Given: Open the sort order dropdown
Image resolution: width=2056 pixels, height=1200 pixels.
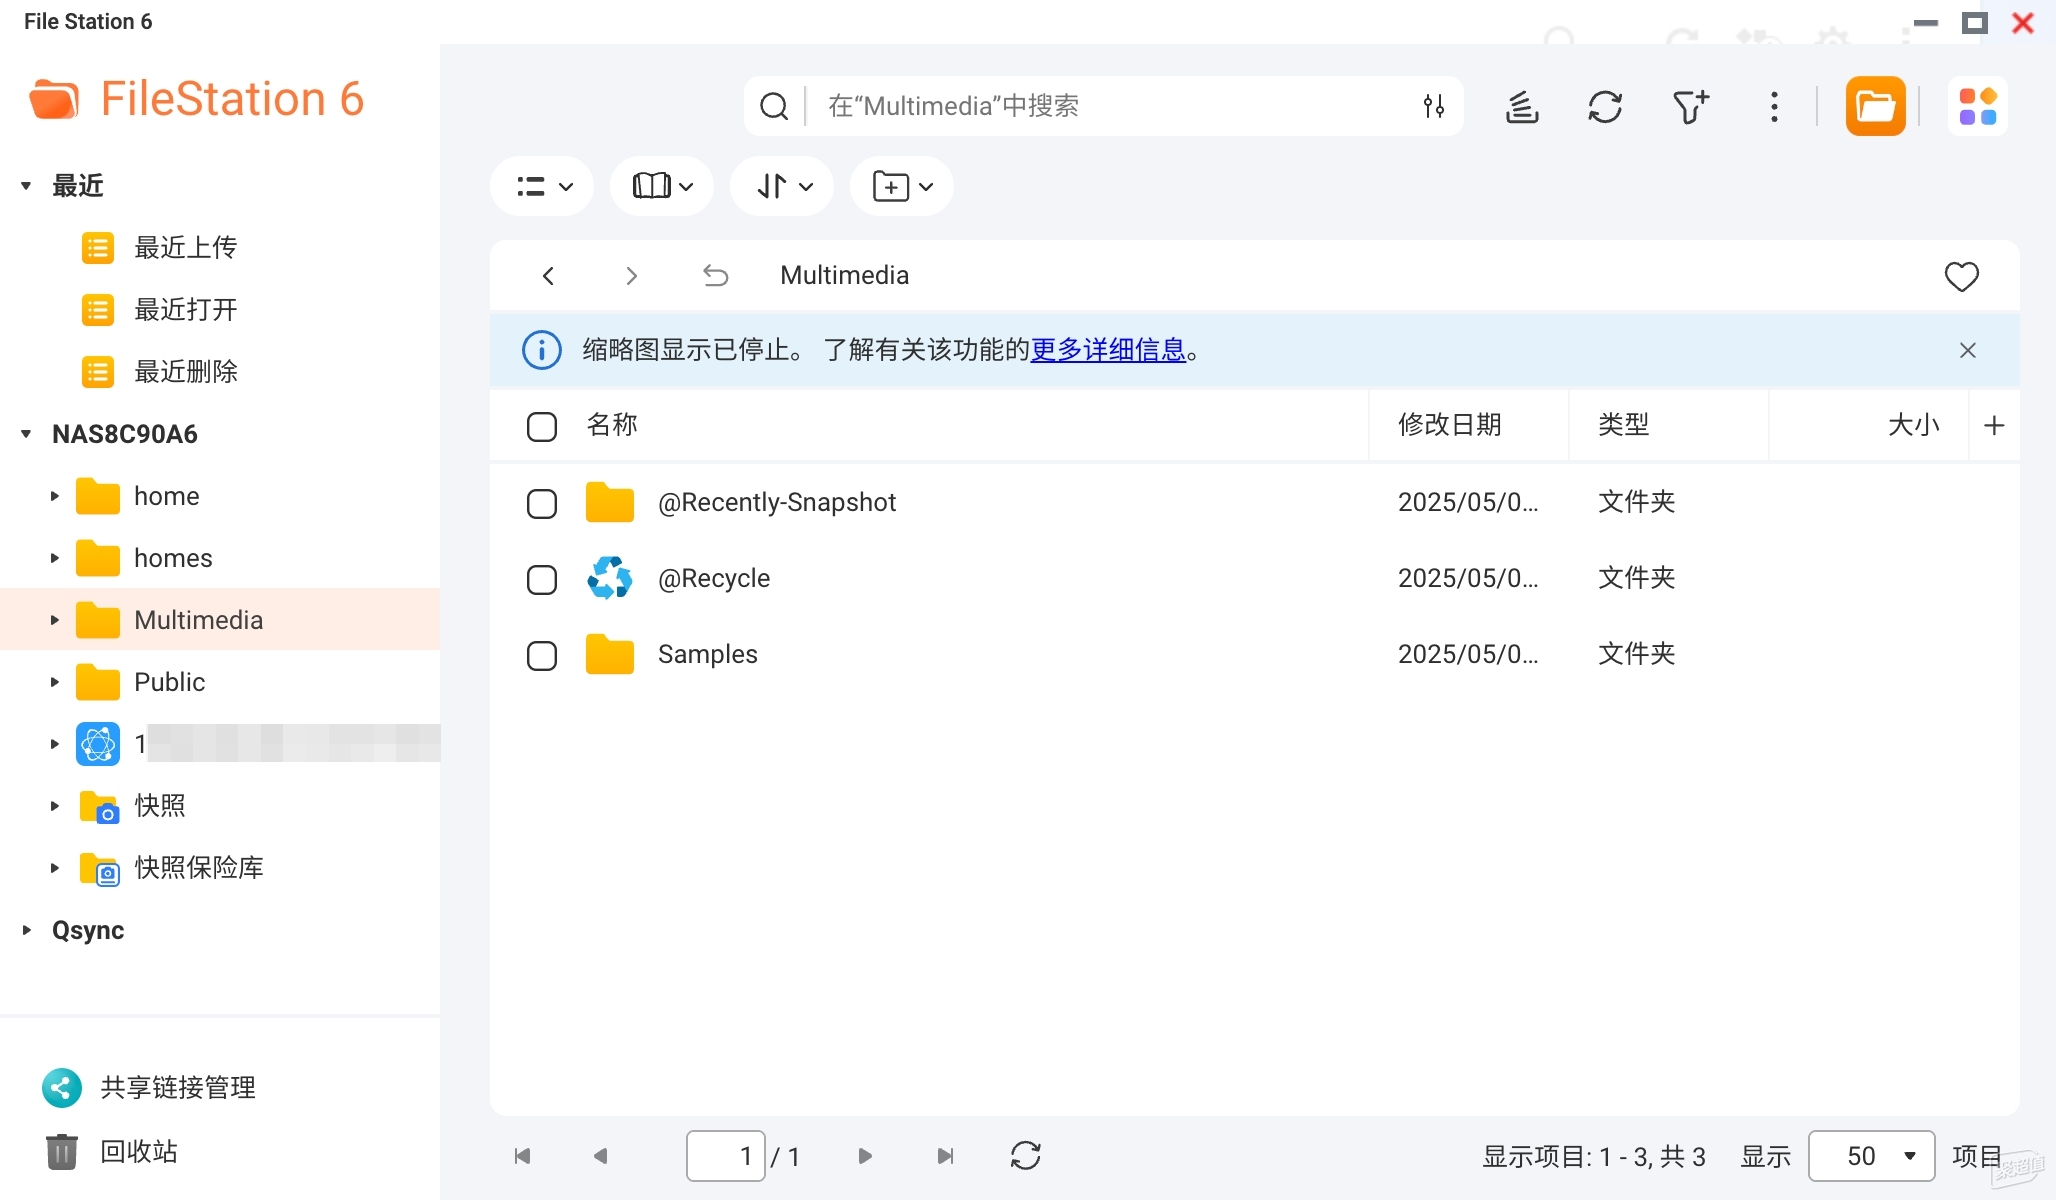Looking at the screenshot, I should (x=783, y=186).
